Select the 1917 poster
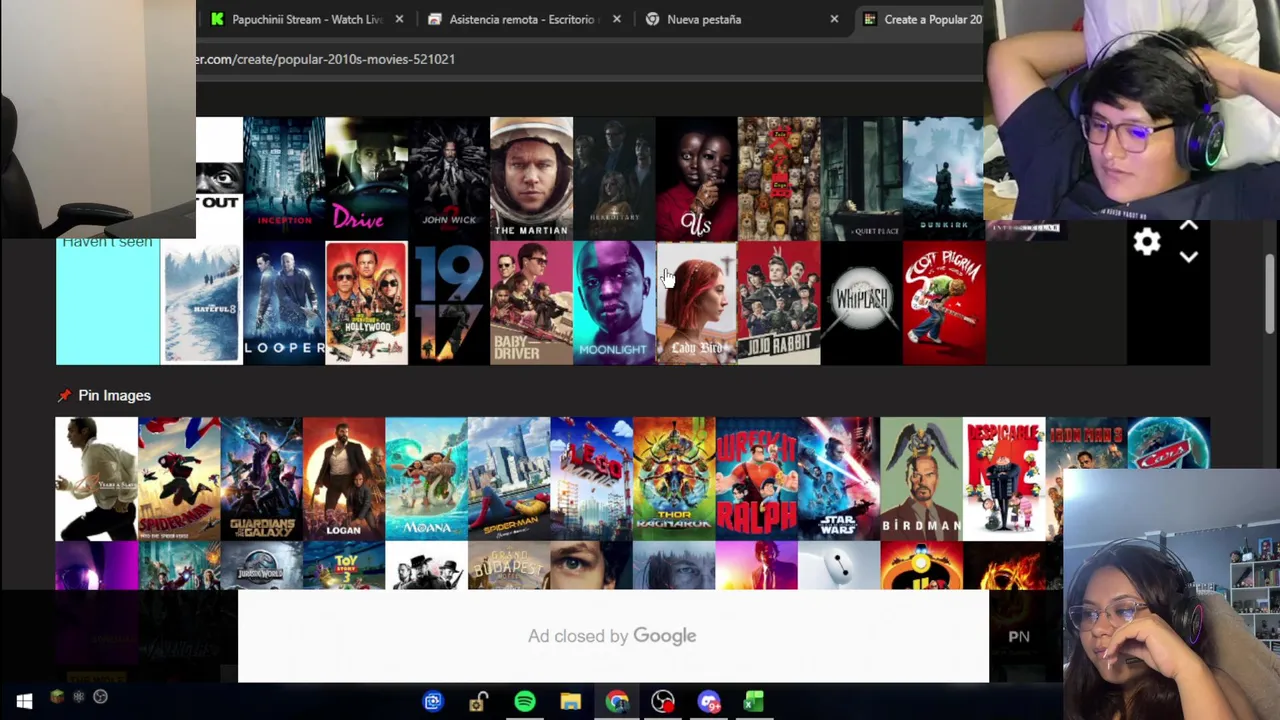This screenshot has width=1280, height=720. [x=449, y=303]
